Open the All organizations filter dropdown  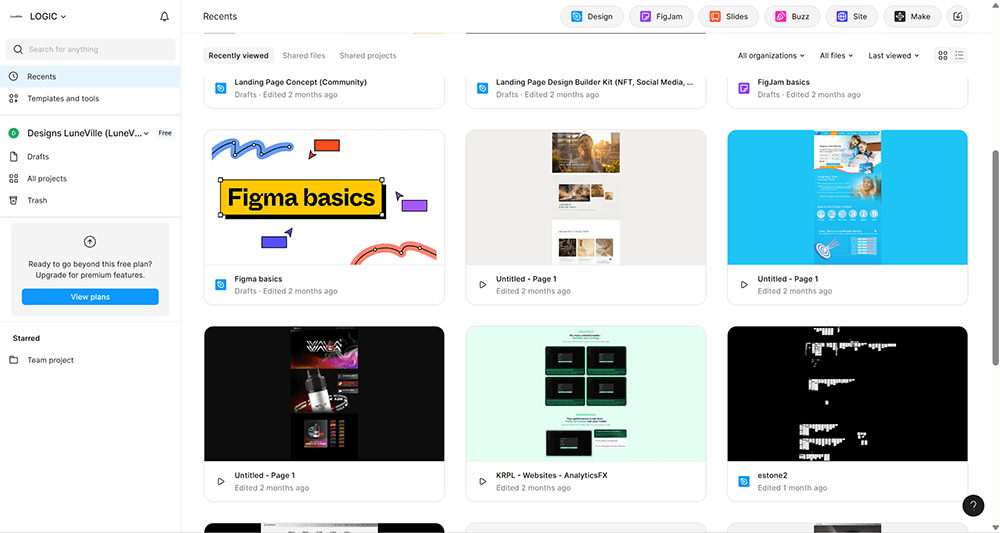click(x=771, y=55)
